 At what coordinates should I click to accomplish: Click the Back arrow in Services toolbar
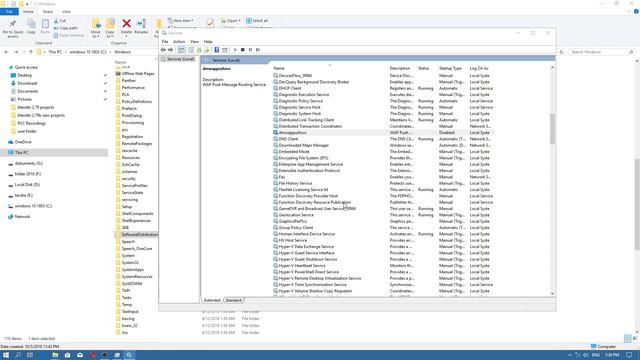pos(163,50)
